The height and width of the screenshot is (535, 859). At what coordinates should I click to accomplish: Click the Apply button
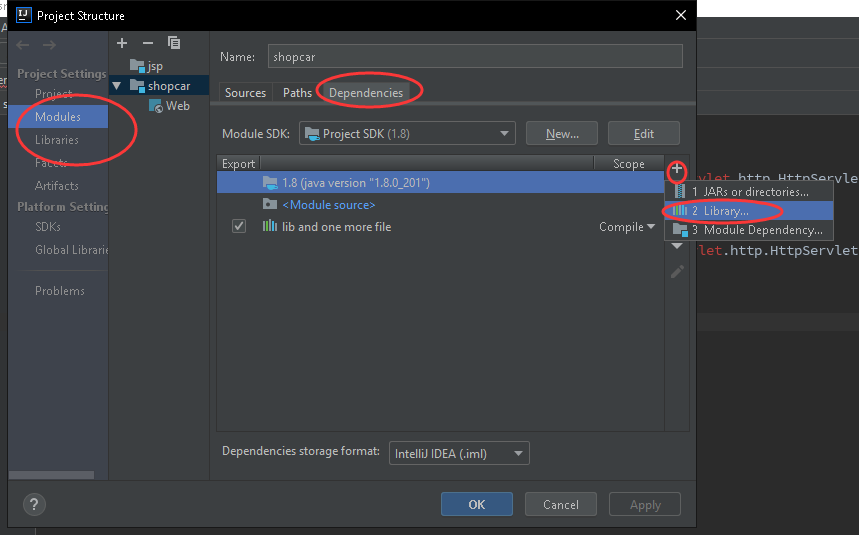pyautogui.click(x=645, y=504)
